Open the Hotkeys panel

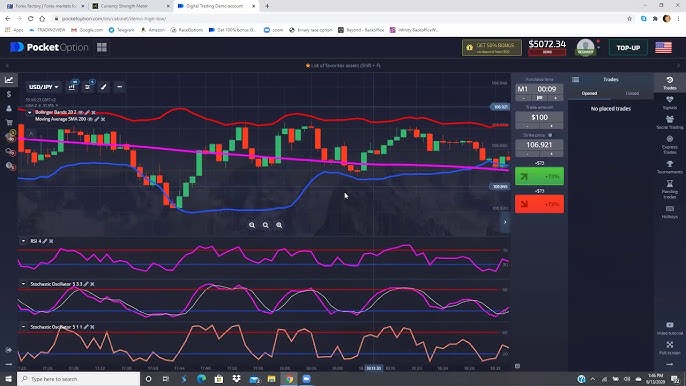coord(669,212)
